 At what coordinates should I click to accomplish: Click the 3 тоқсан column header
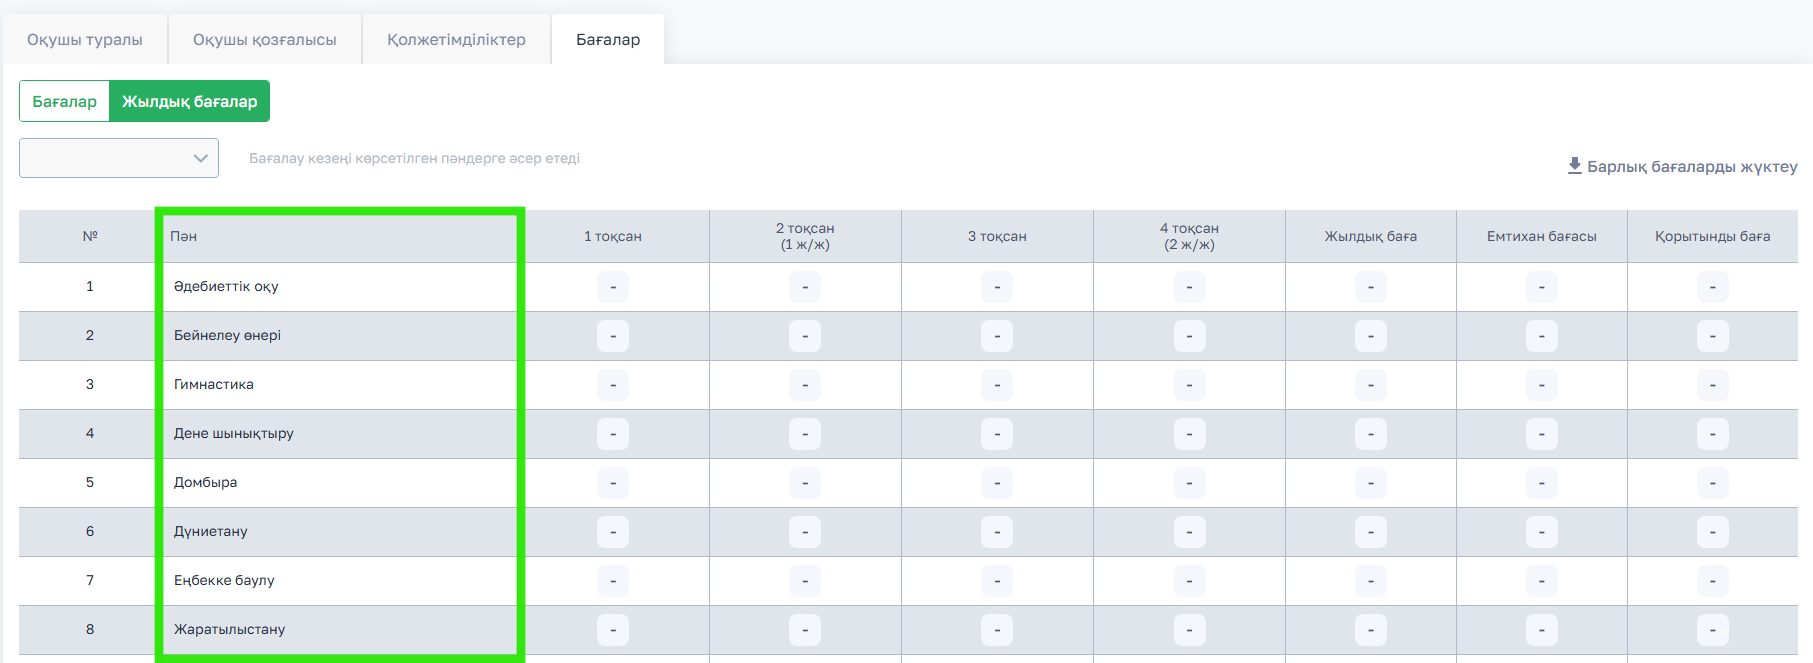click(x=997, y=236)
